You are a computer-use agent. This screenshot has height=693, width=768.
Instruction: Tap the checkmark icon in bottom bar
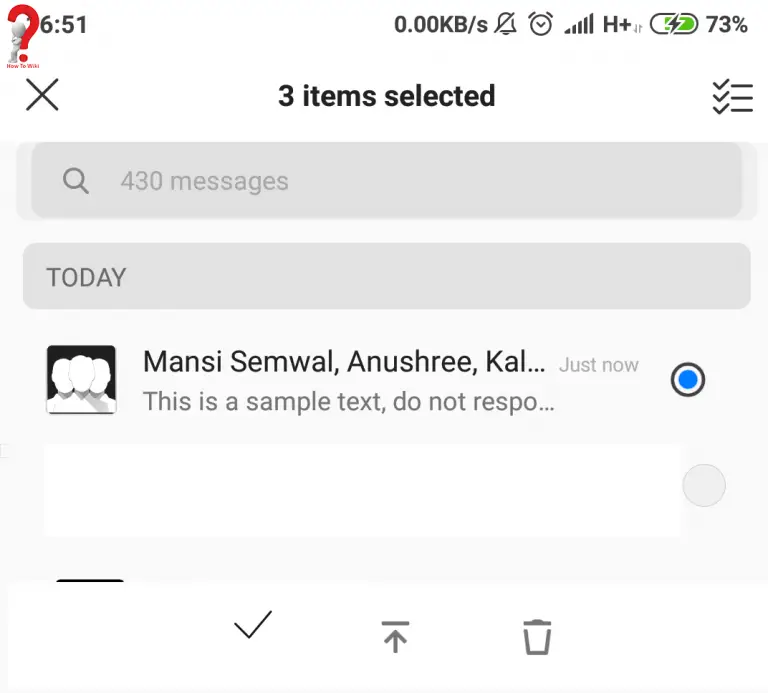click(253, 626)
